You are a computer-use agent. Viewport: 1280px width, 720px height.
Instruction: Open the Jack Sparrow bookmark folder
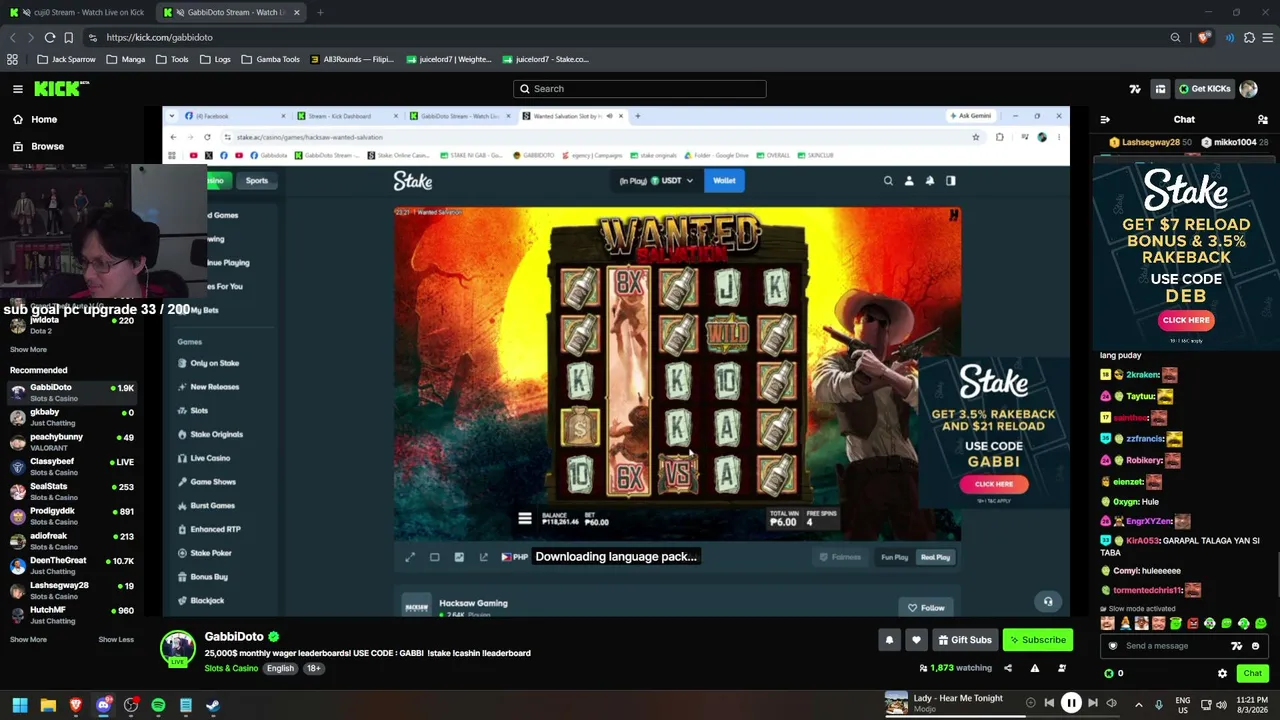click(x=66, y=59)
